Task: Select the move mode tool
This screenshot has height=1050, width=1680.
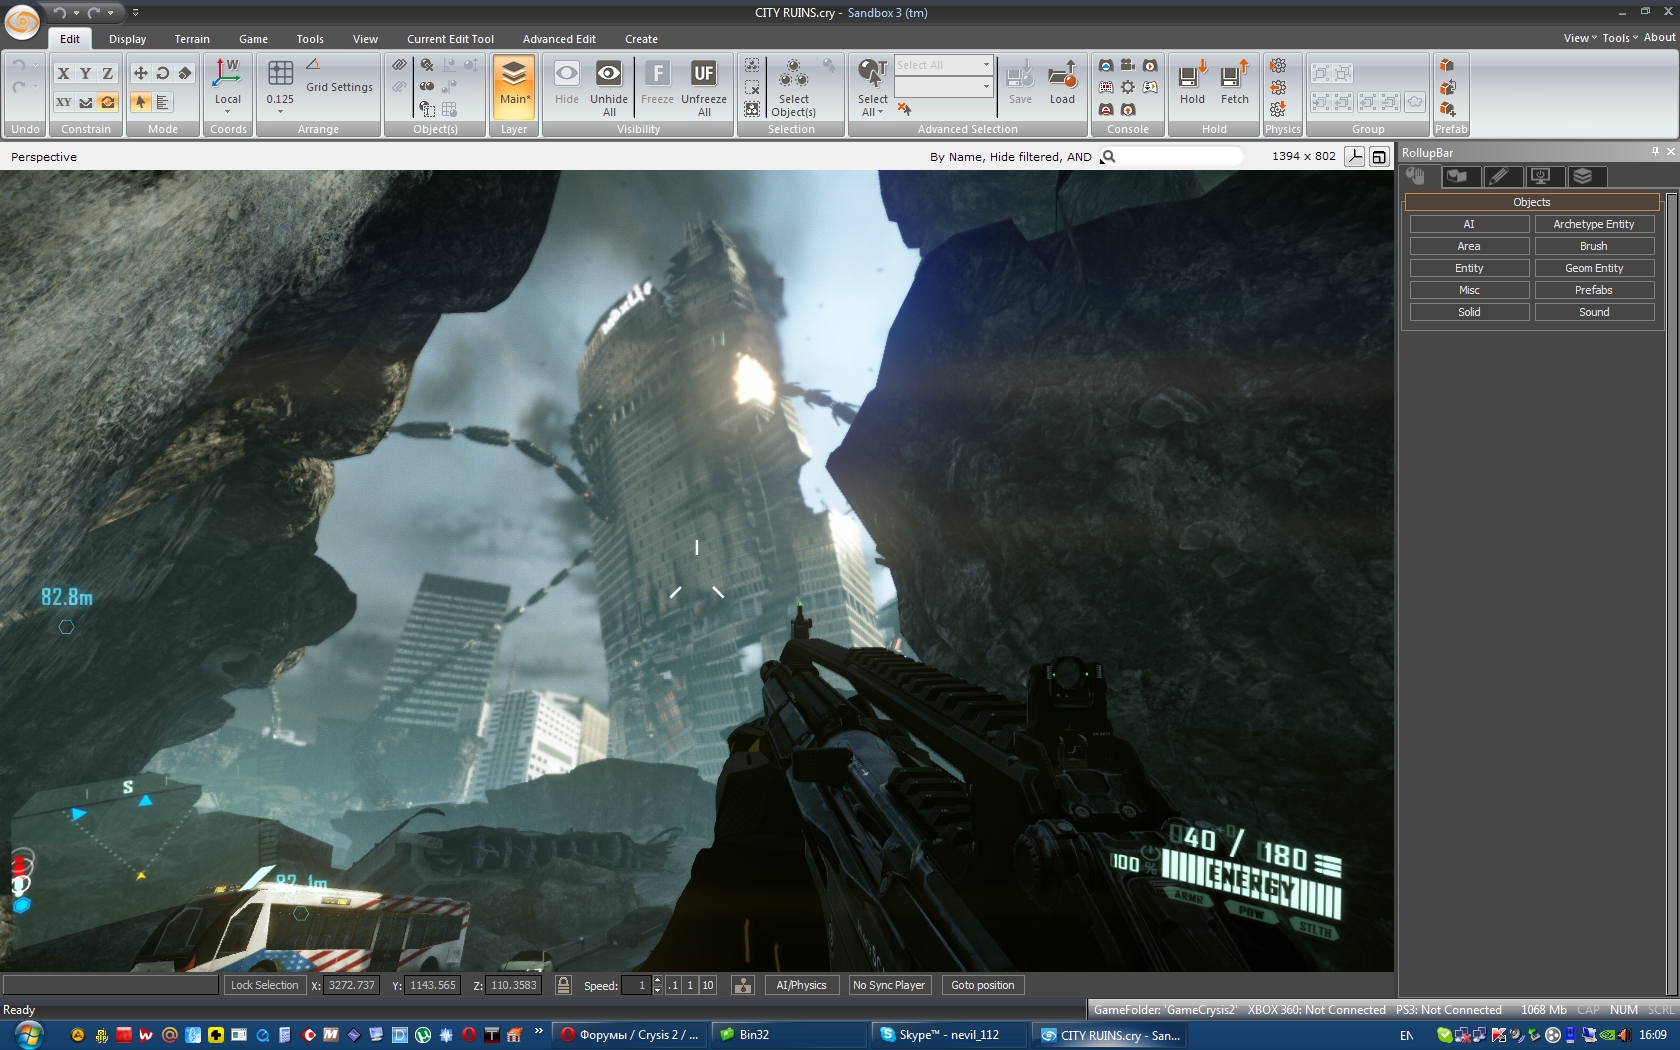Action: pos(140,73)
